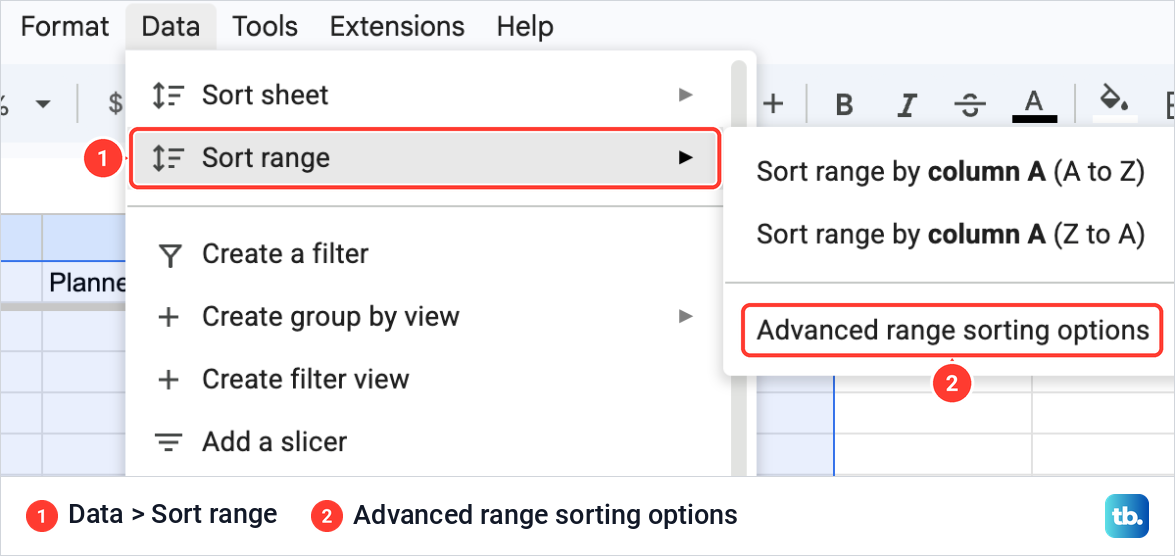Open the Format menu

65,27
